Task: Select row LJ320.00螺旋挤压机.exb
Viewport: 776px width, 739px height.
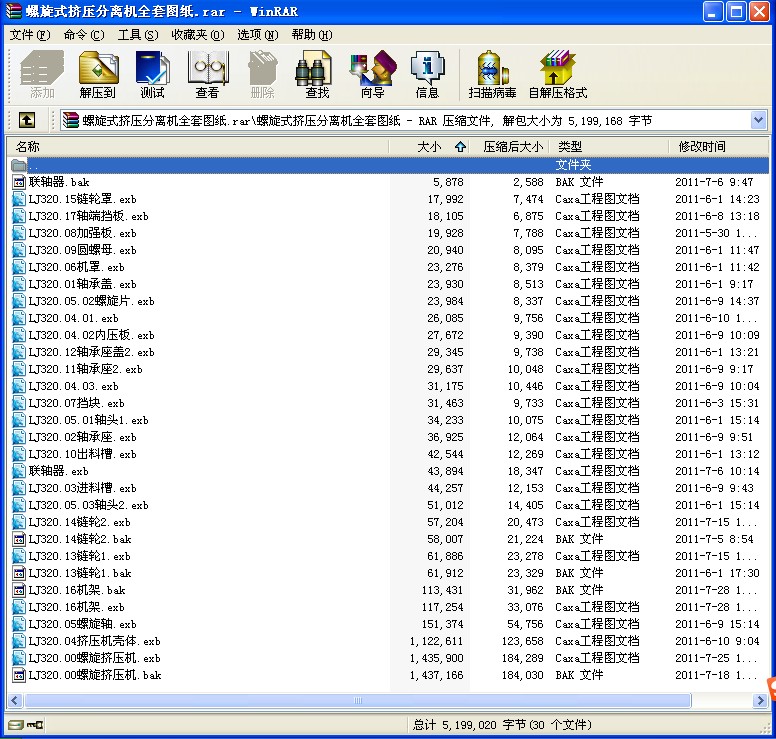Action: (390, 658)
